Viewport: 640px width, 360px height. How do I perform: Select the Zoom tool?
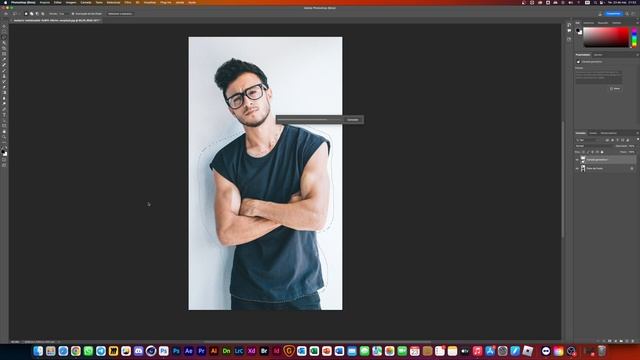pos(4,137)
